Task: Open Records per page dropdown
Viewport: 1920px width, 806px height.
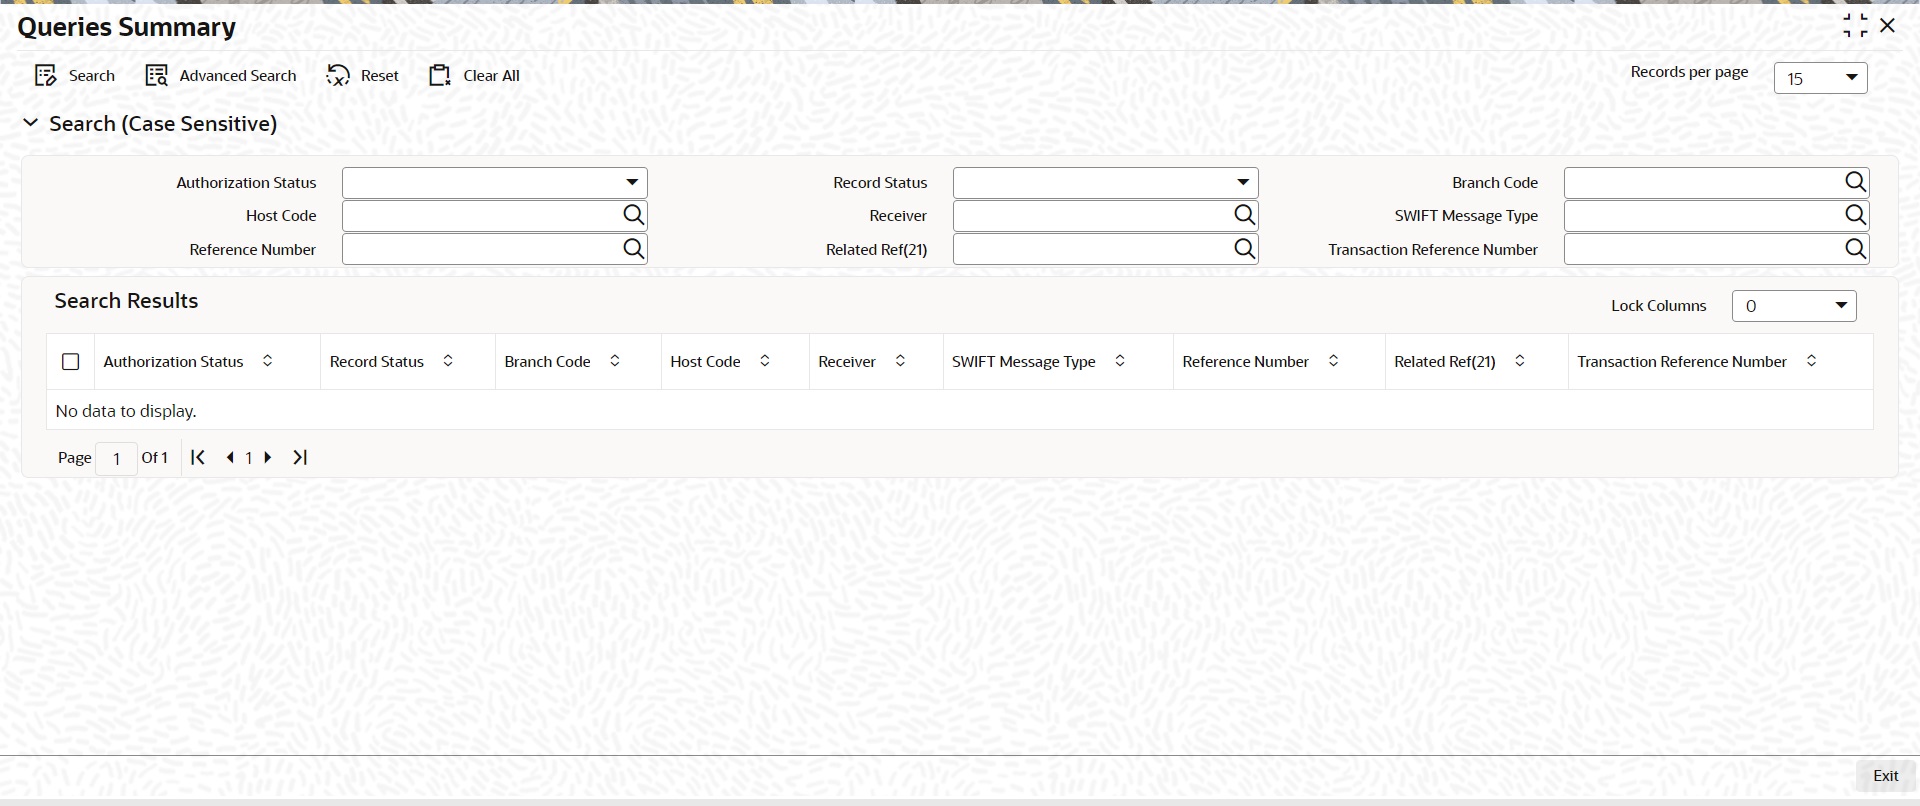Action: click(x=1820, y=78)
